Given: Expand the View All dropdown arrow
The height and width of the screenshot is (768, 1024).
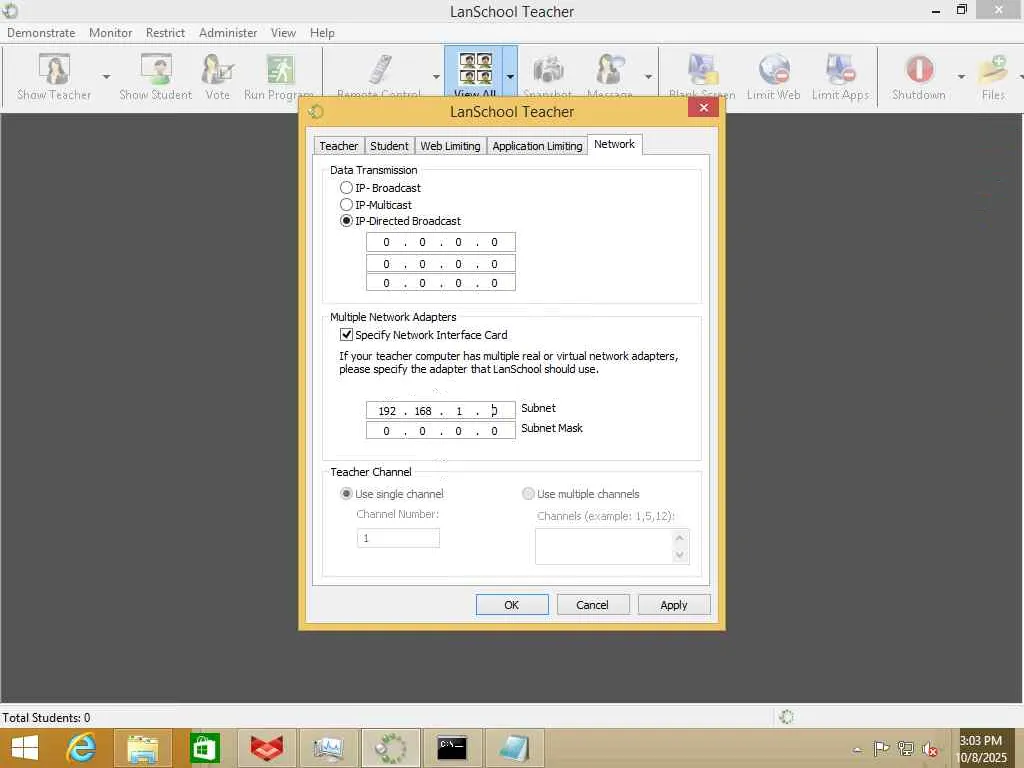Looking at the screenshot, I should tap(510, 76).
